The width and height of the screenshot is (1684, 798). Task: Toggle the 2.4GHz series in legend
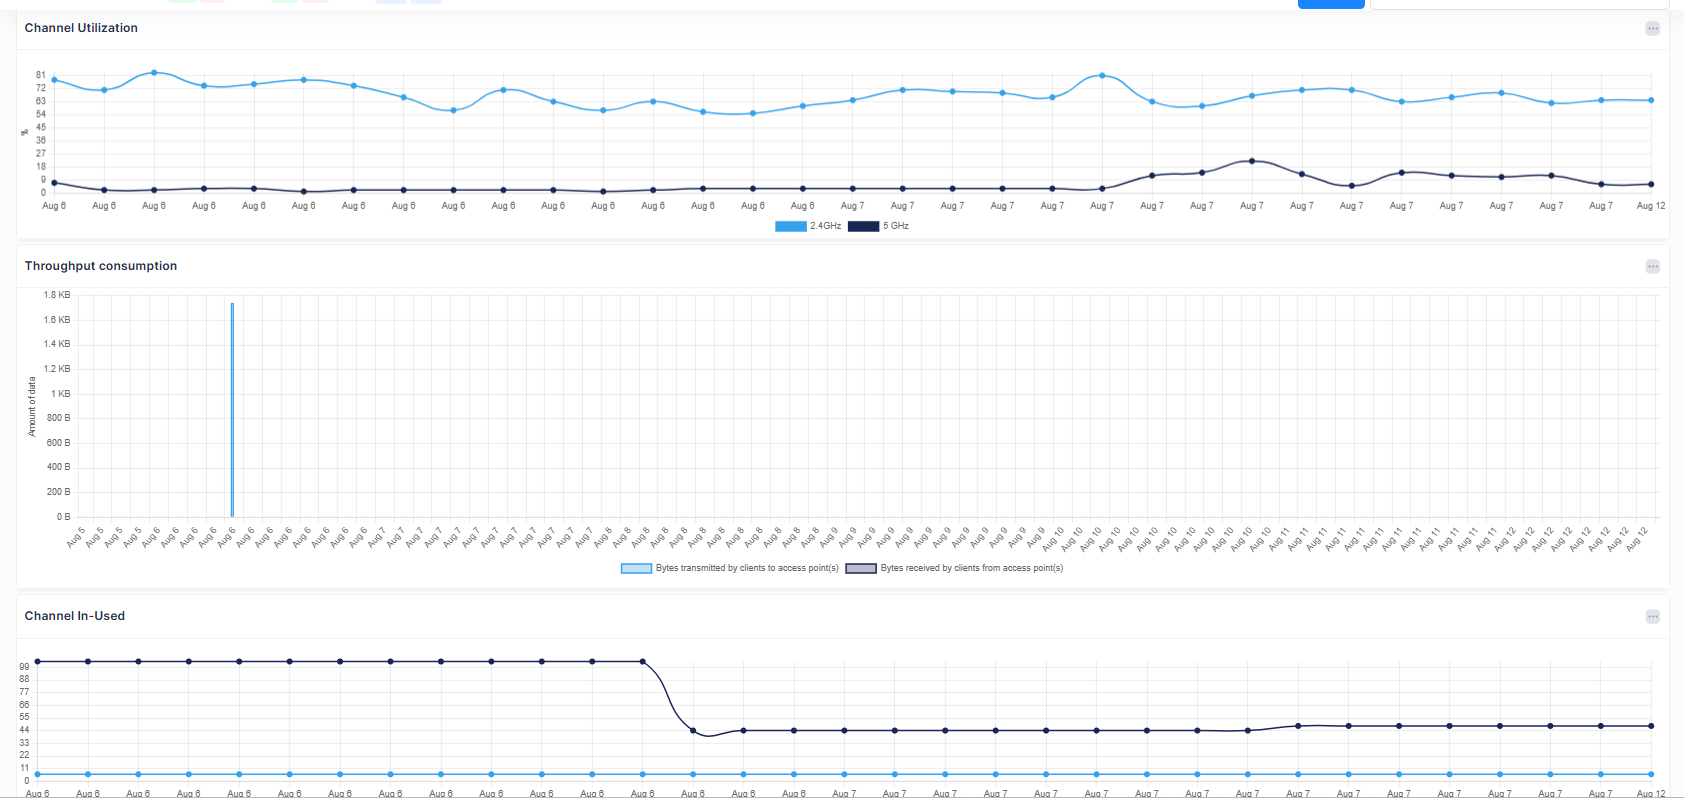825,226
